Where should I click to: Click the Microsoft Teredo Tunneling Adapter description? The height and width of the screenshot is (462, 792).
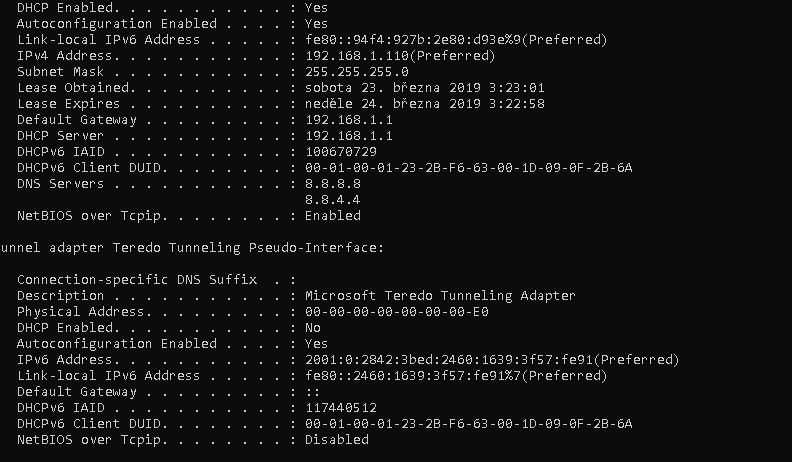(440, 295)
